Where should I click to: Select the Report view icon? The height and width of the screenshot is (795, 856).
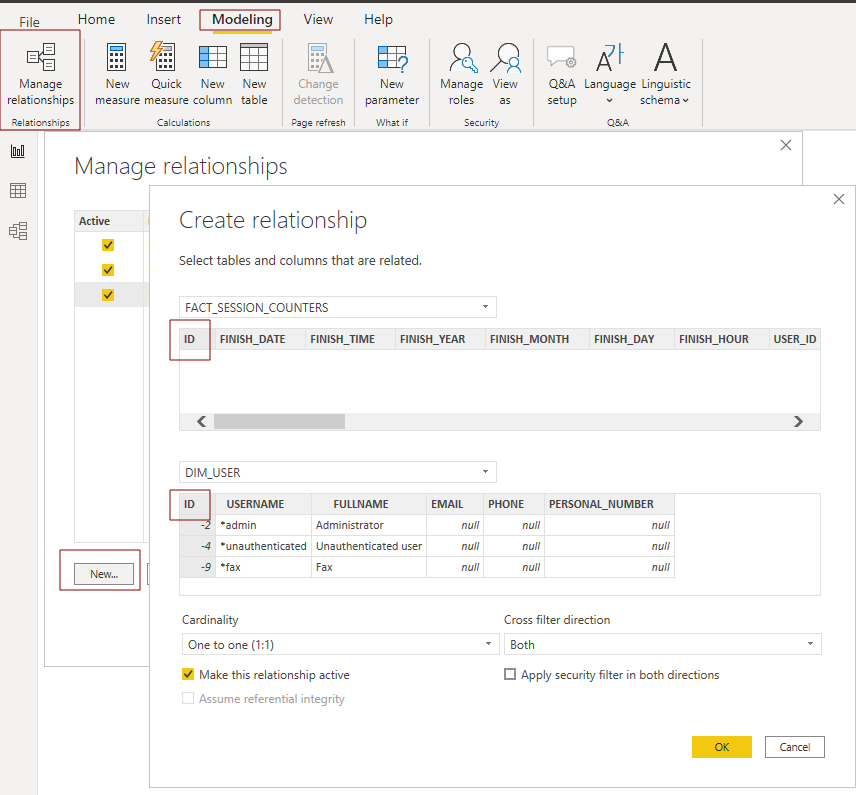[x=17, y=152]
